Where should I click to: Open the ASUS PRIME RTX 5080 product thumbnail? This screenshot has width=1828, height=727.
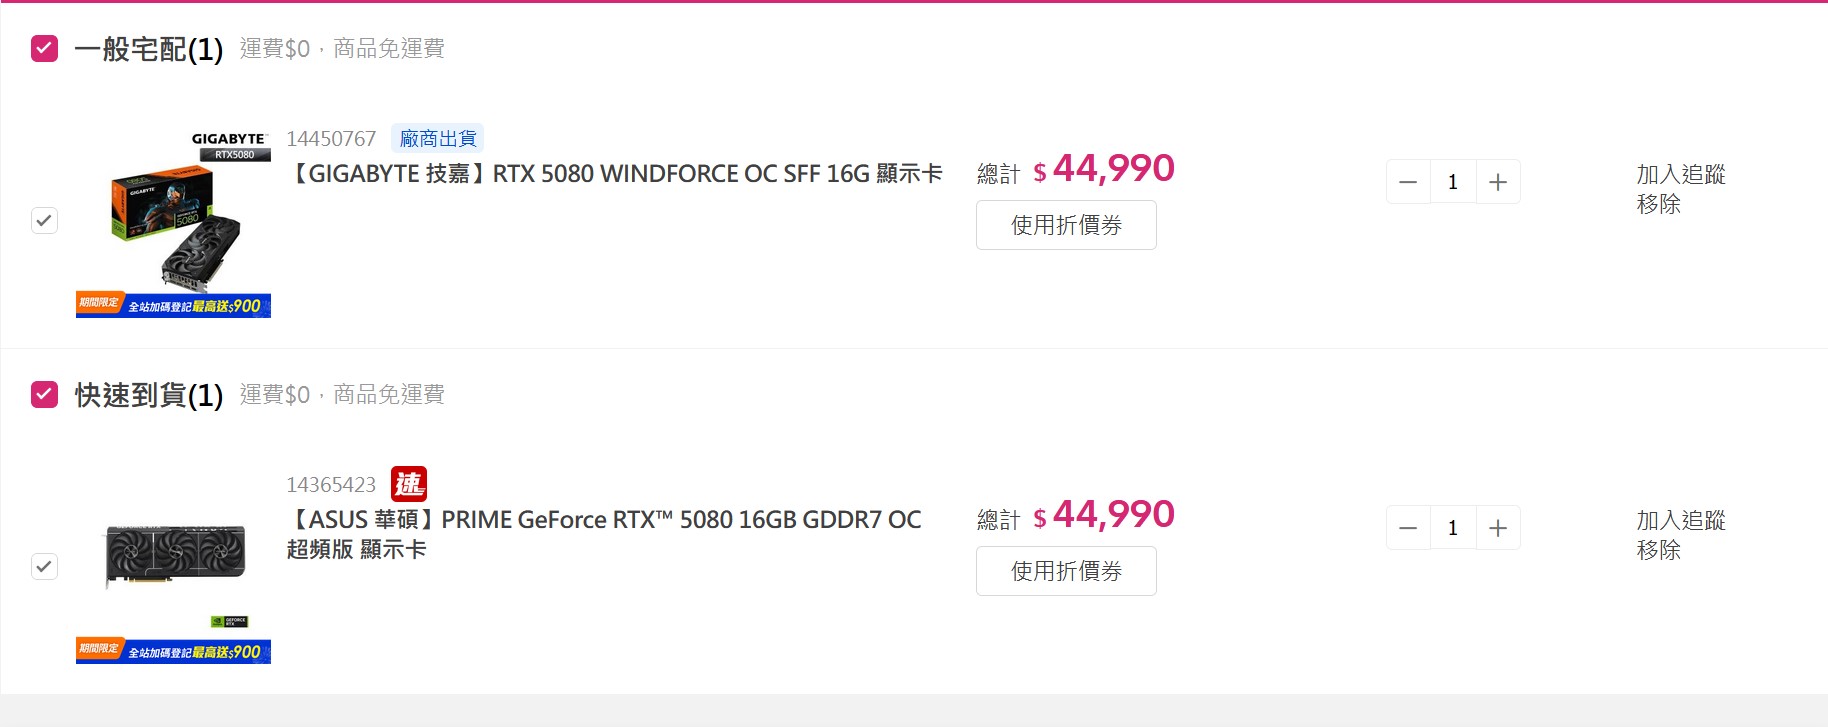click(173, 566)
